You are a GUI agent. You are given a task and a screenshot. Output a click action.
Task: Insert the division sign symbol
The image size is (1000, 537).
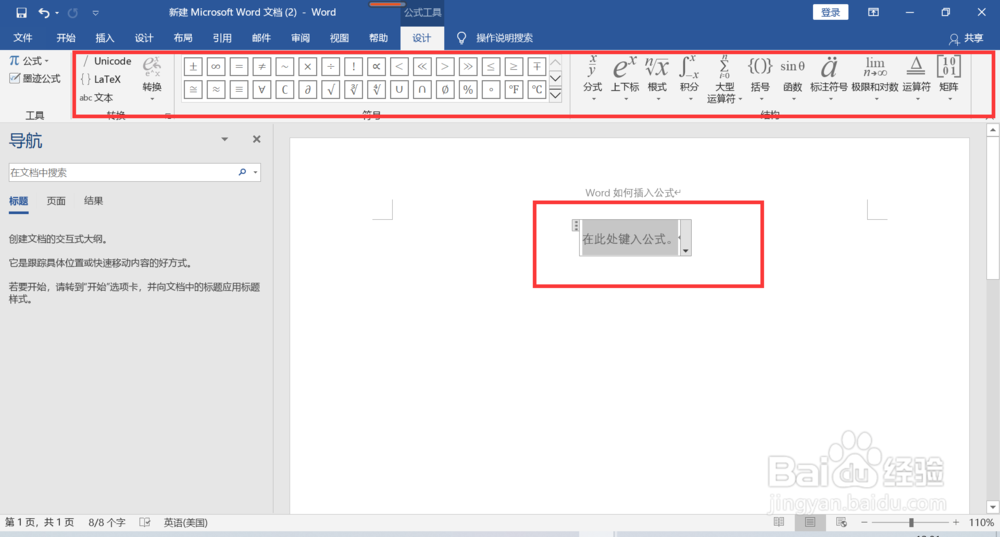click(x=330, y=66)
